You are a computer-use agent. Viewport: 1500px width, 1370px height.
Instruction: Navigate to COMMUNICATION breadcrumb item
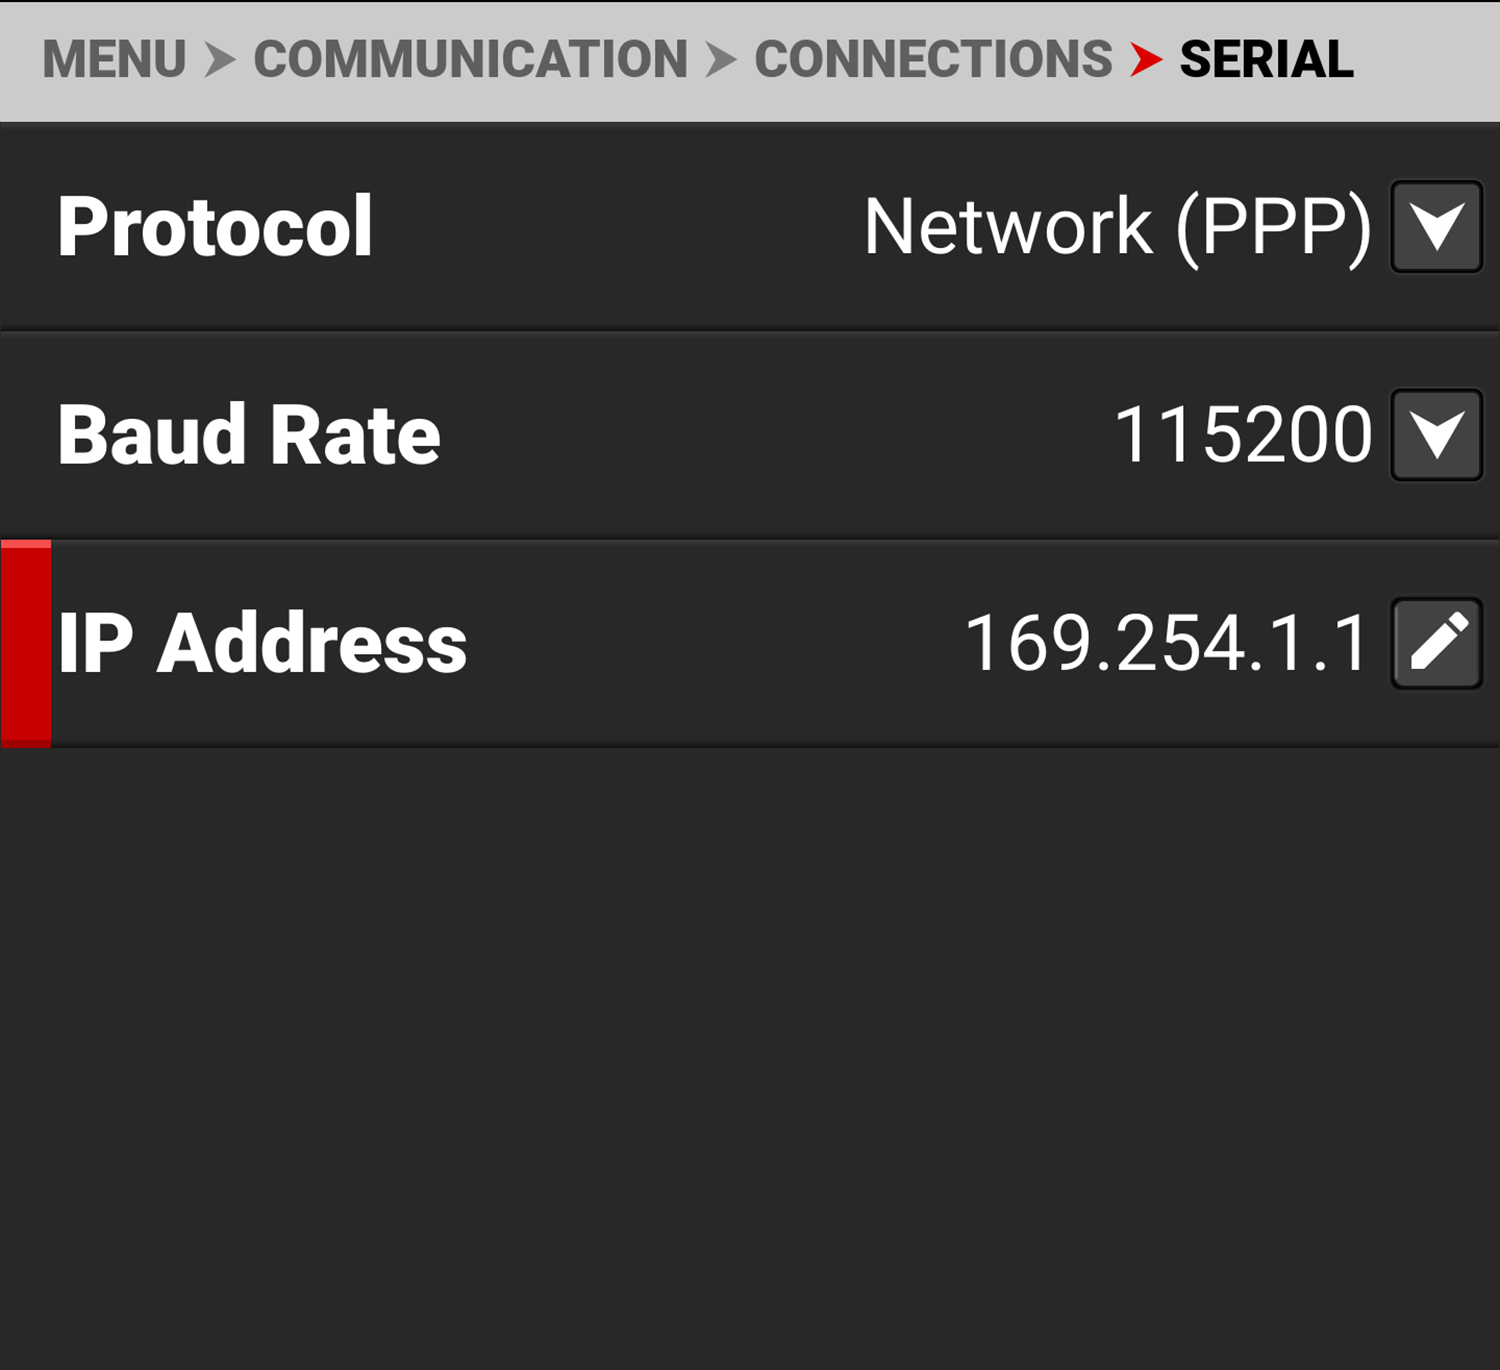pos(470,60)
